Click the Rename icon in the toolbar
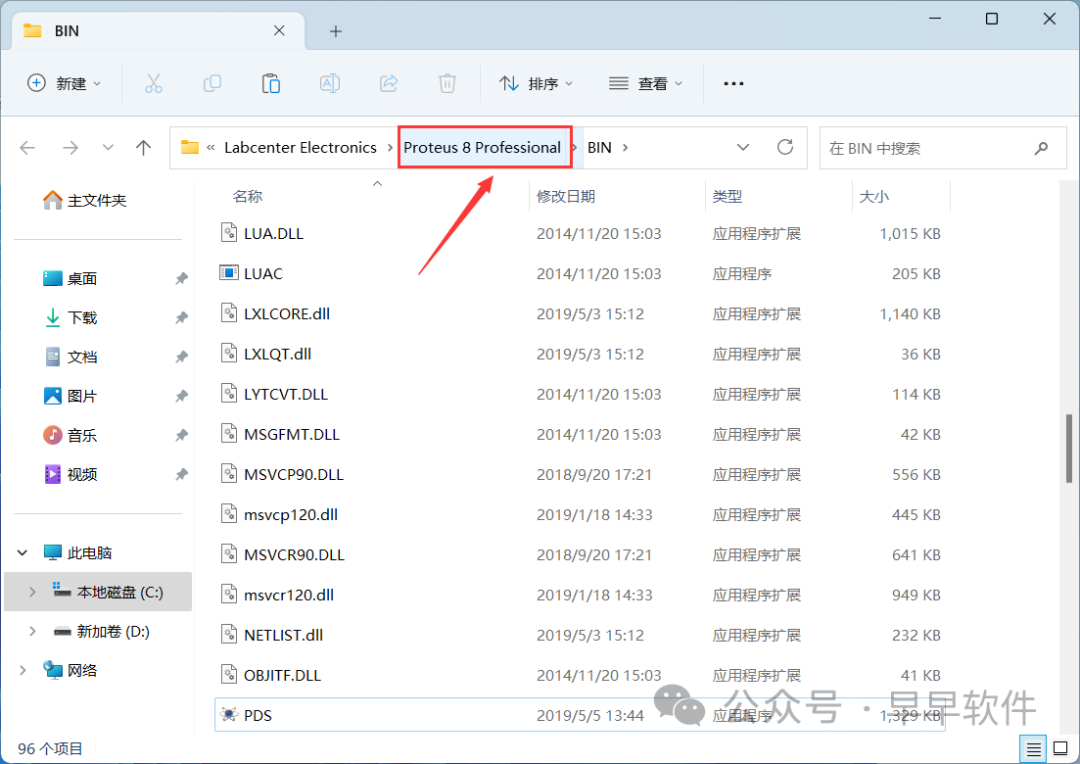 click(x=330, y=83)
